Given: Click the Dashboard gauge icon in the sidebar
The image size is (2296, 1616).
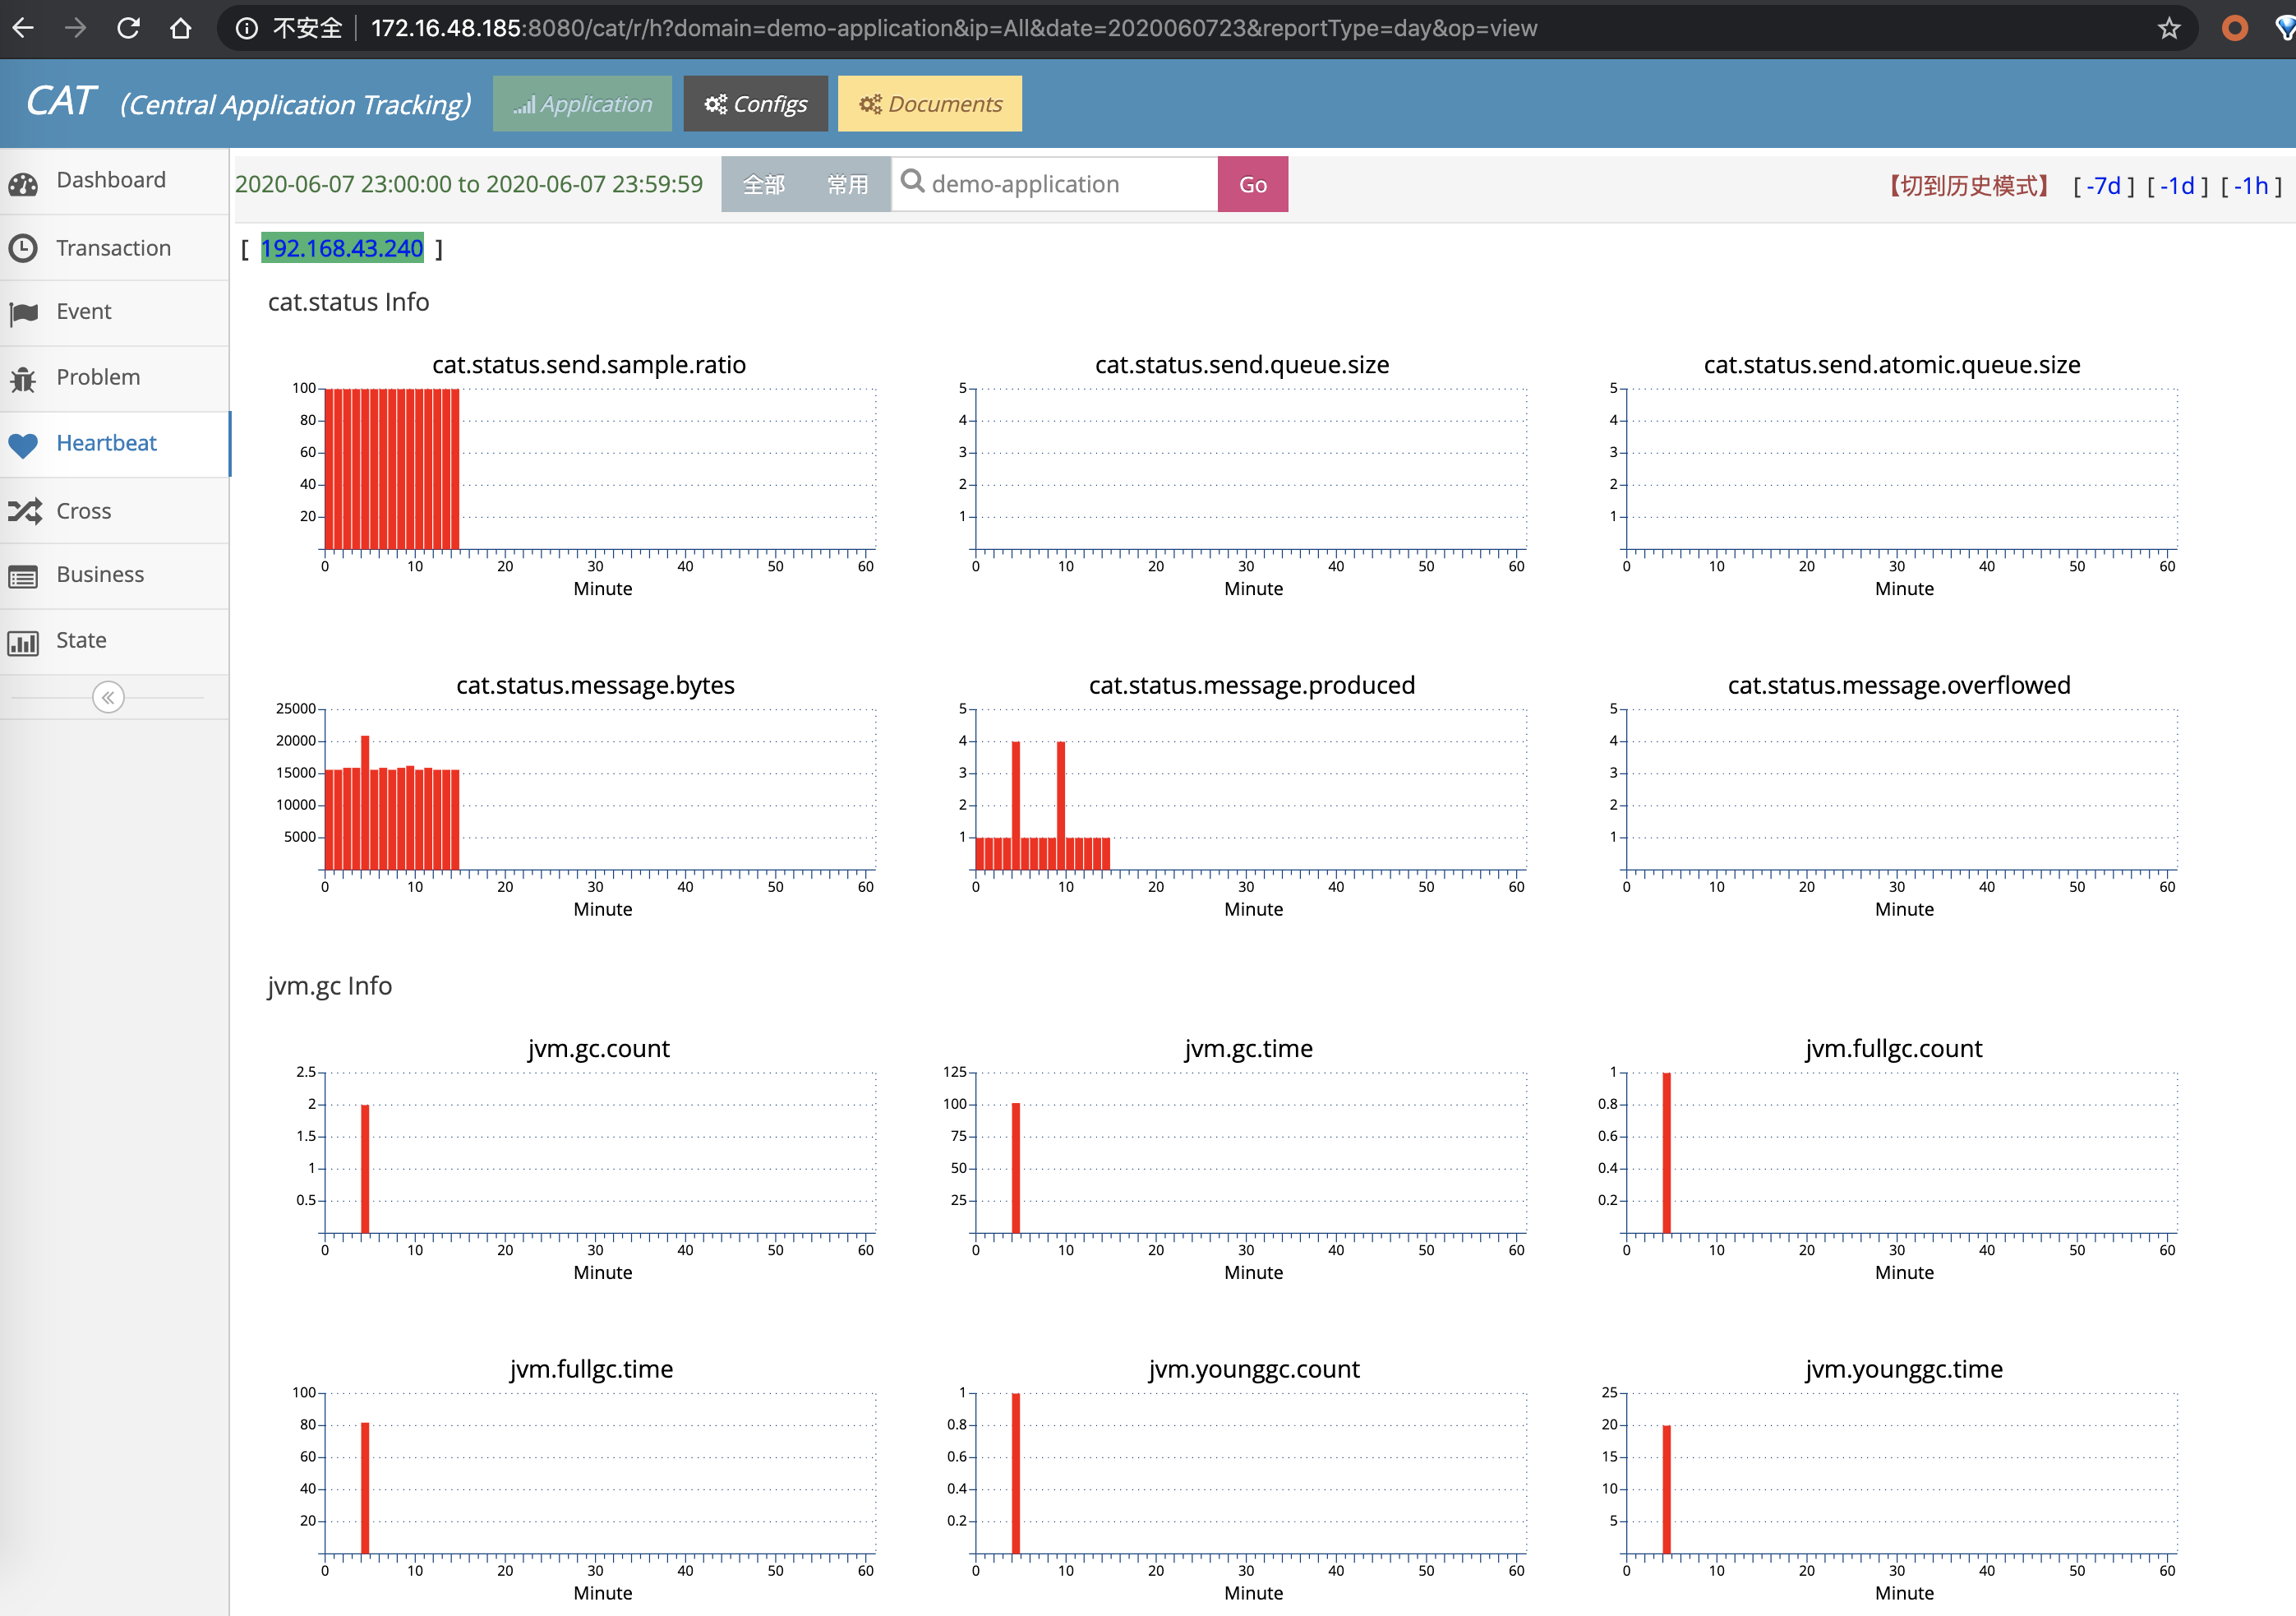Looking at the screenshot, I should pos(23,183).
